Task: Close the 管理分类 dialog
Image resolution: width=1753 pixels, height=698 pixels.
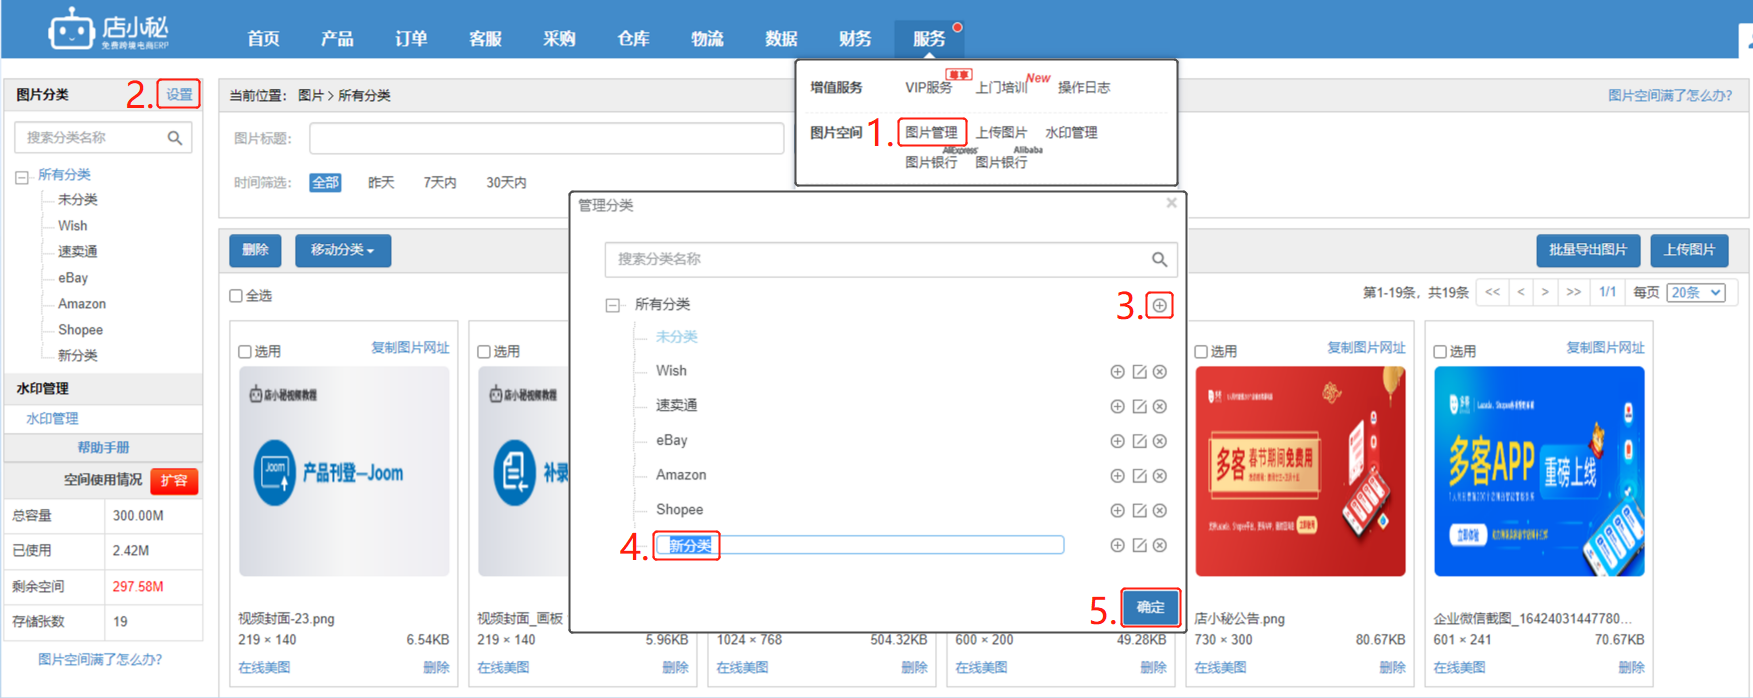Action: pyautogui.click(x=1171, y=203)
